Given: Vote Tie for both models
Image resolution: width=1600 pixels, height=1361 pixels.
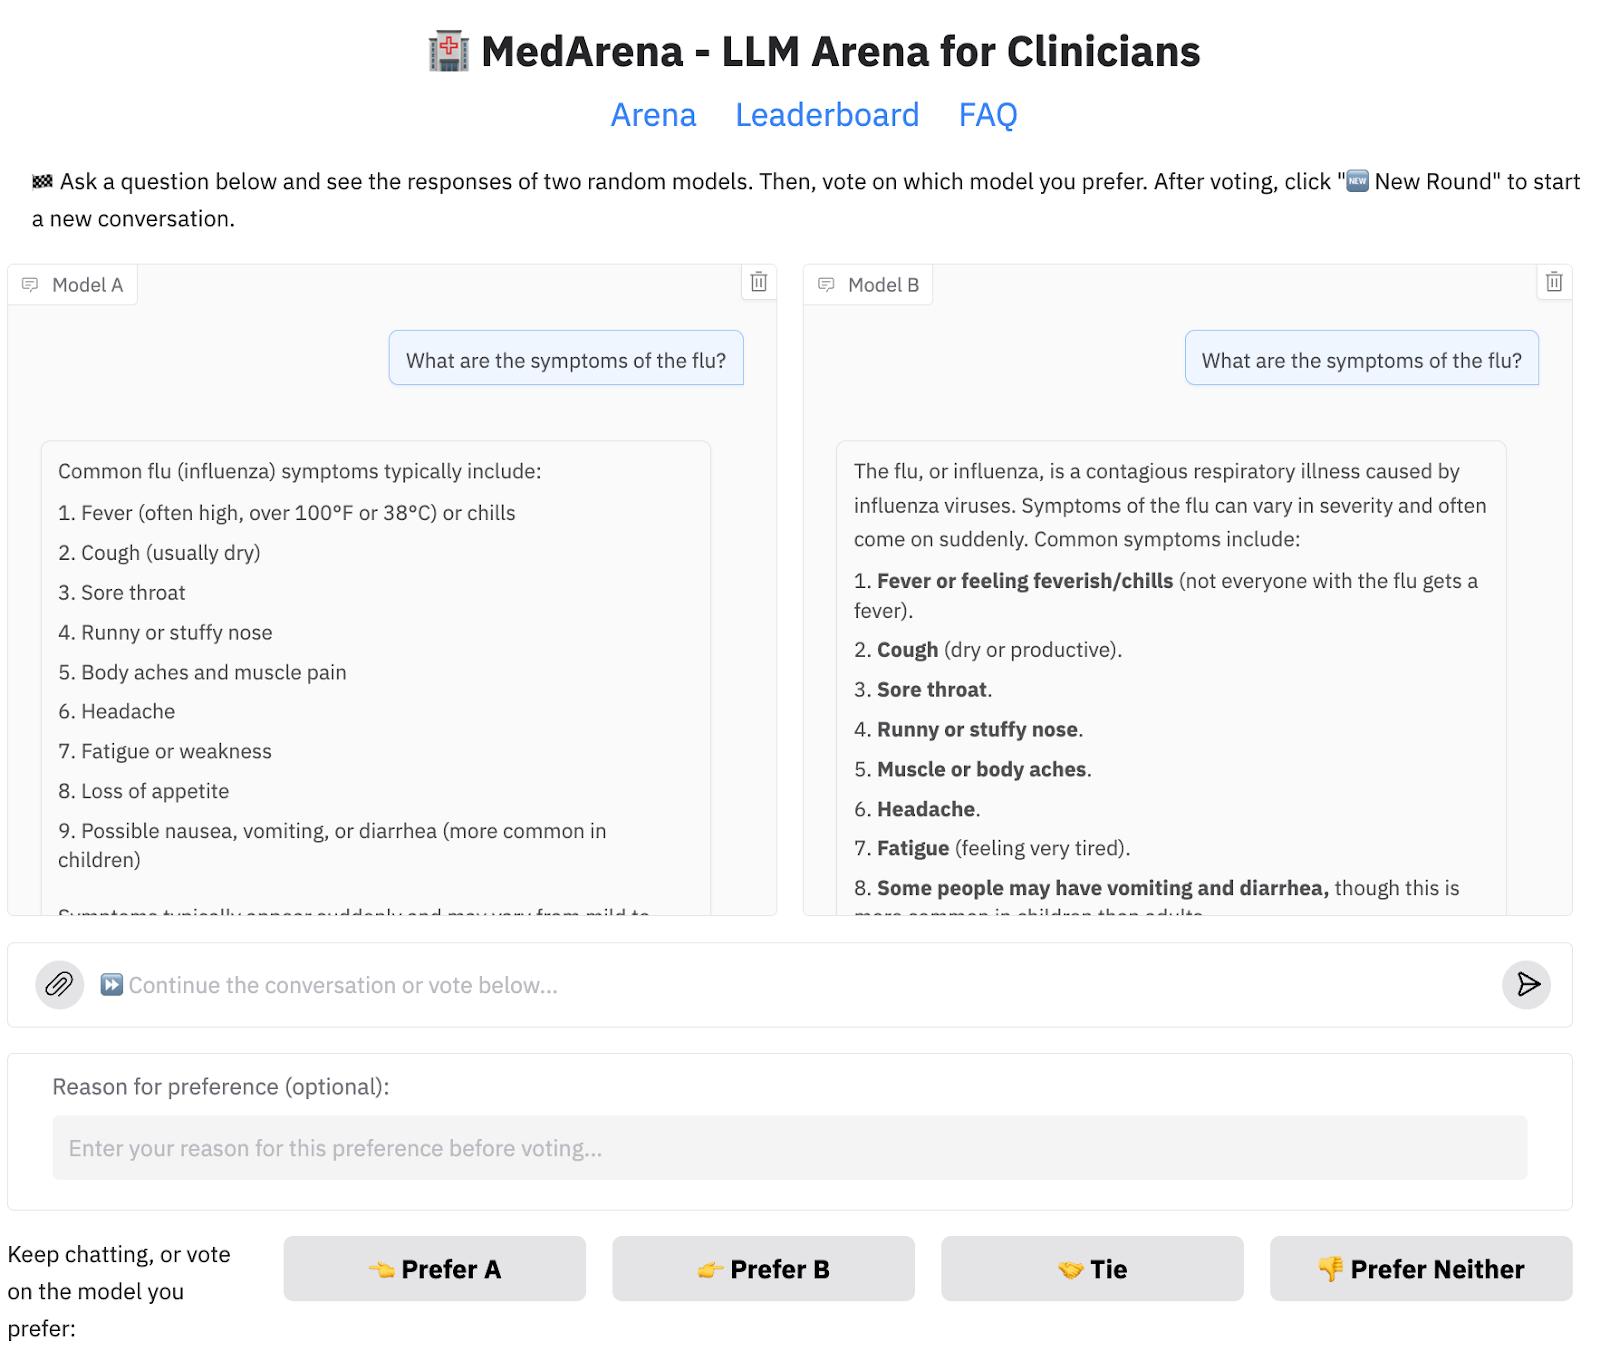Looking at the screenshot, I should [x=1092, y=1269].
